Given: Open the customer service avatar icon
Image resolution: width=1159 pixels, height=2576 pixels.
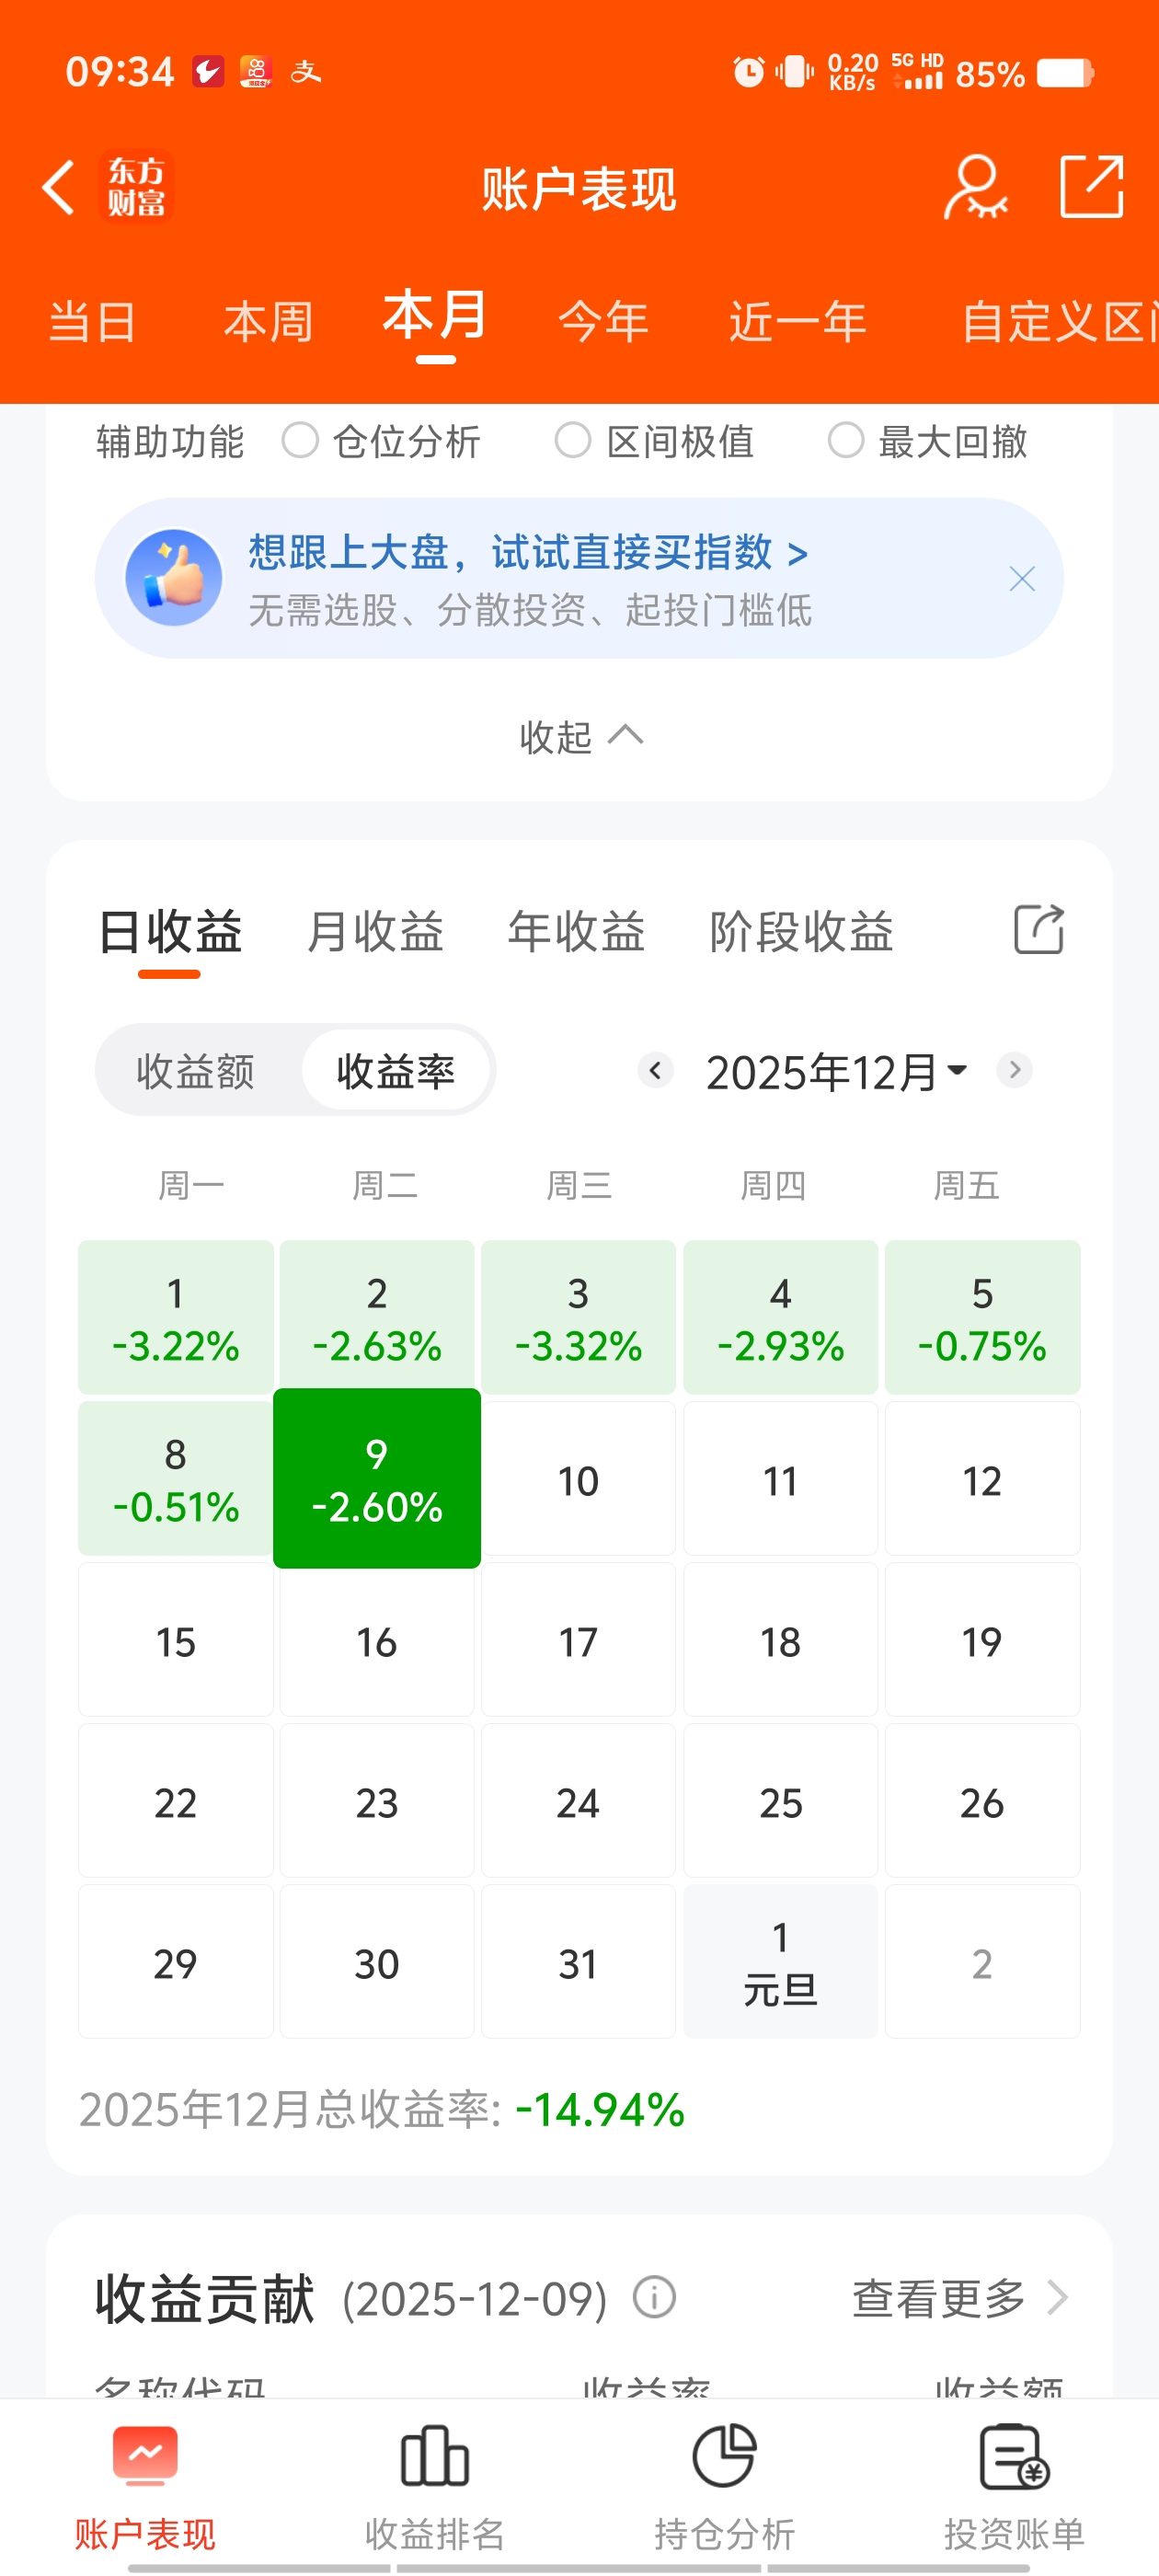Looking at the screenshot, I should 974,187.
